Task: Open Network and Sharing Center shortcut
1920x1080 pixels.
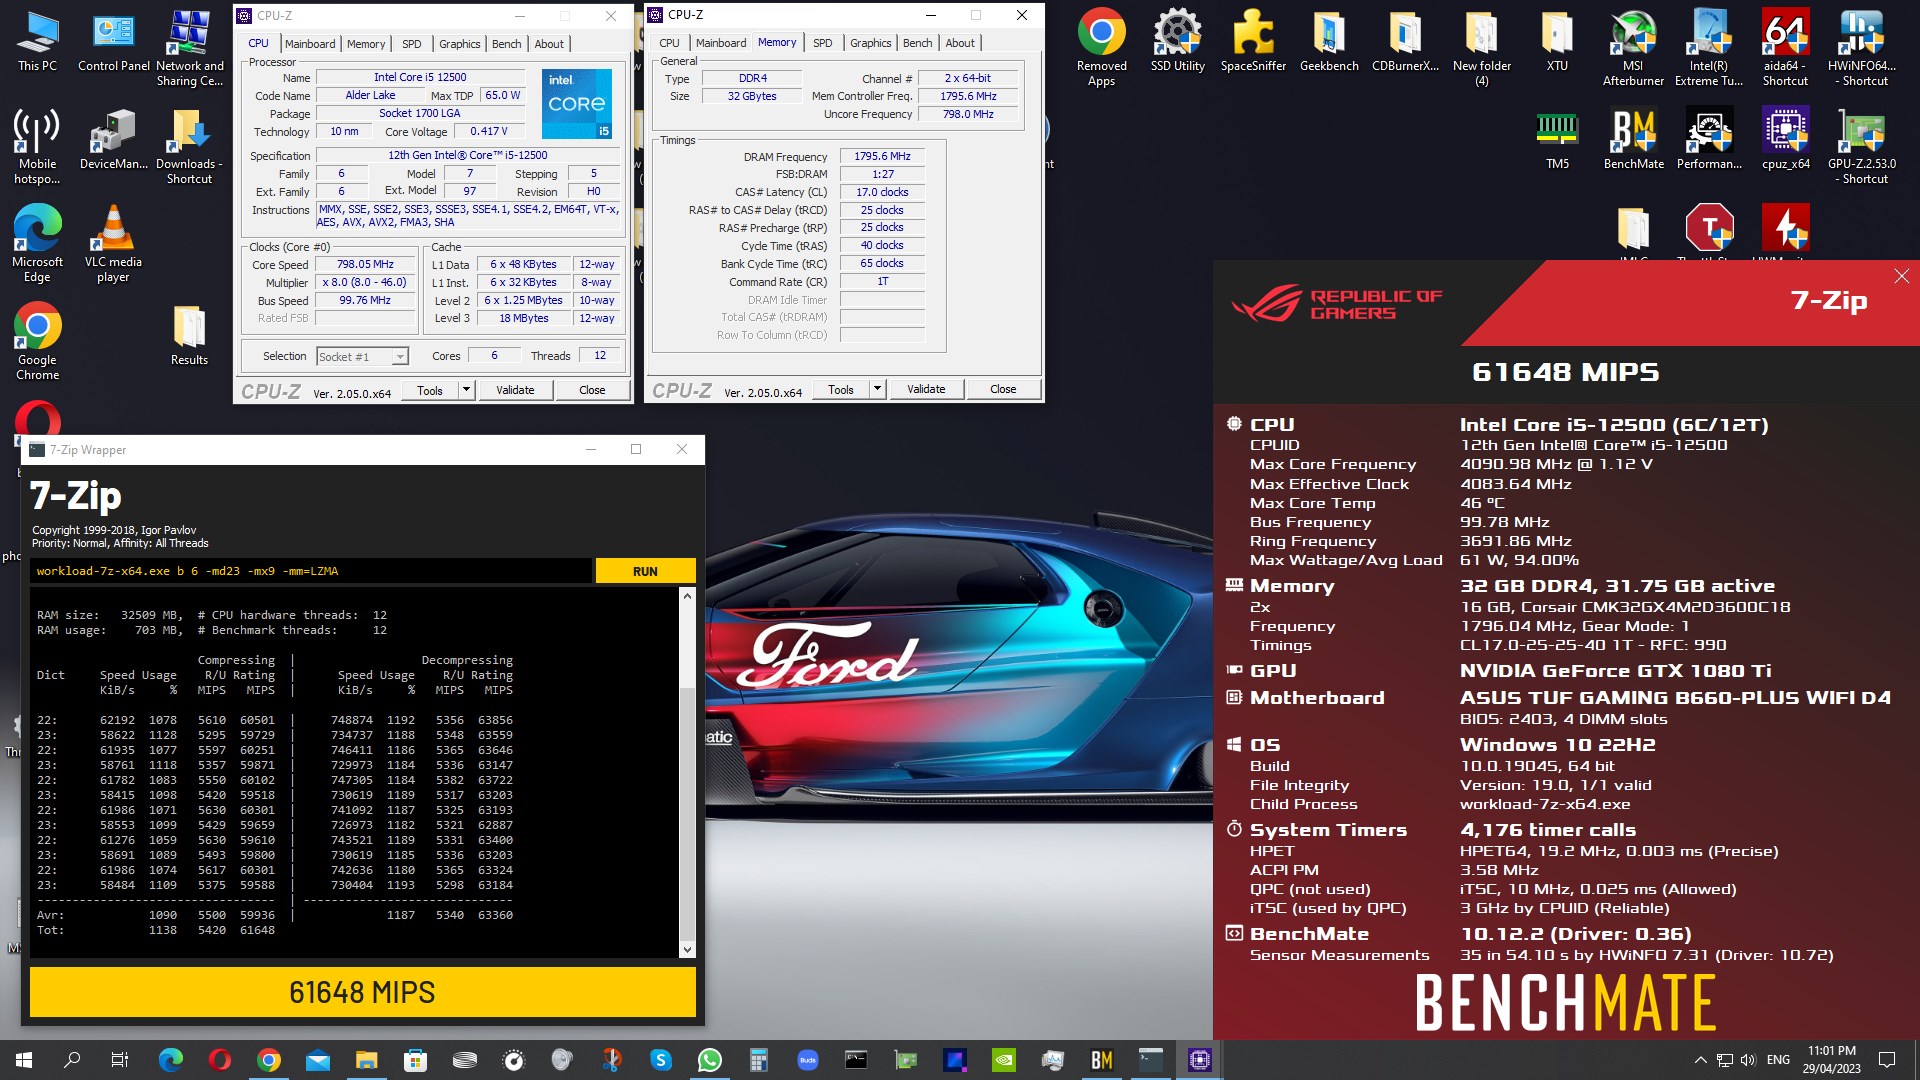Action: tap(190, 48)
